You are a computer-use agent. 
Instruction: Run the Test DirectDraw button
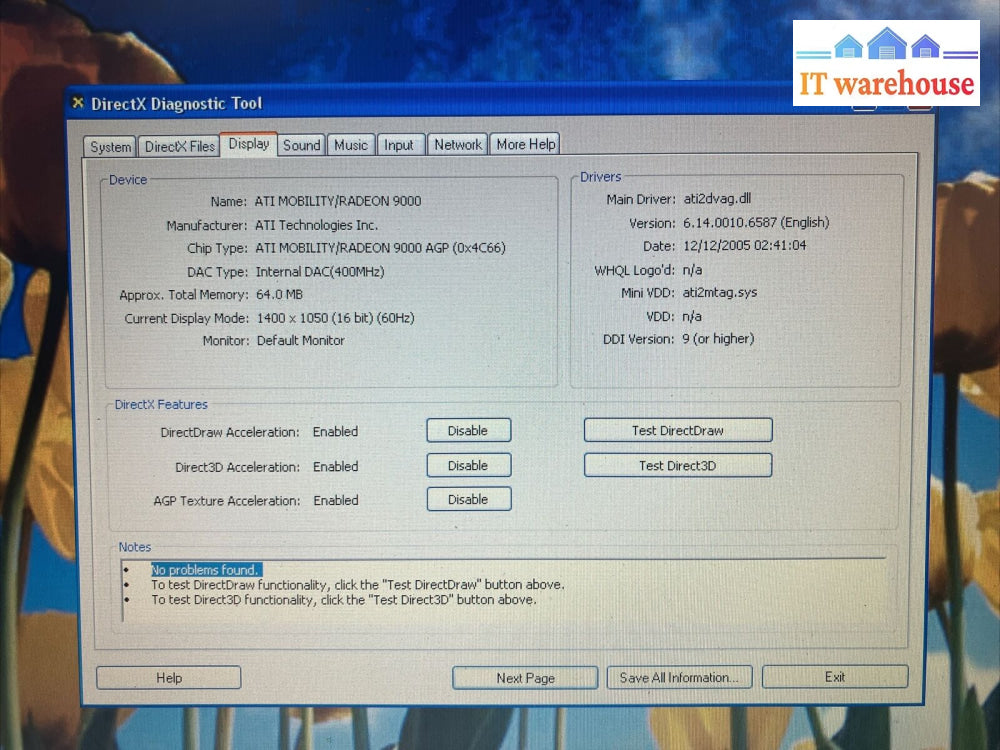[677, 431]
